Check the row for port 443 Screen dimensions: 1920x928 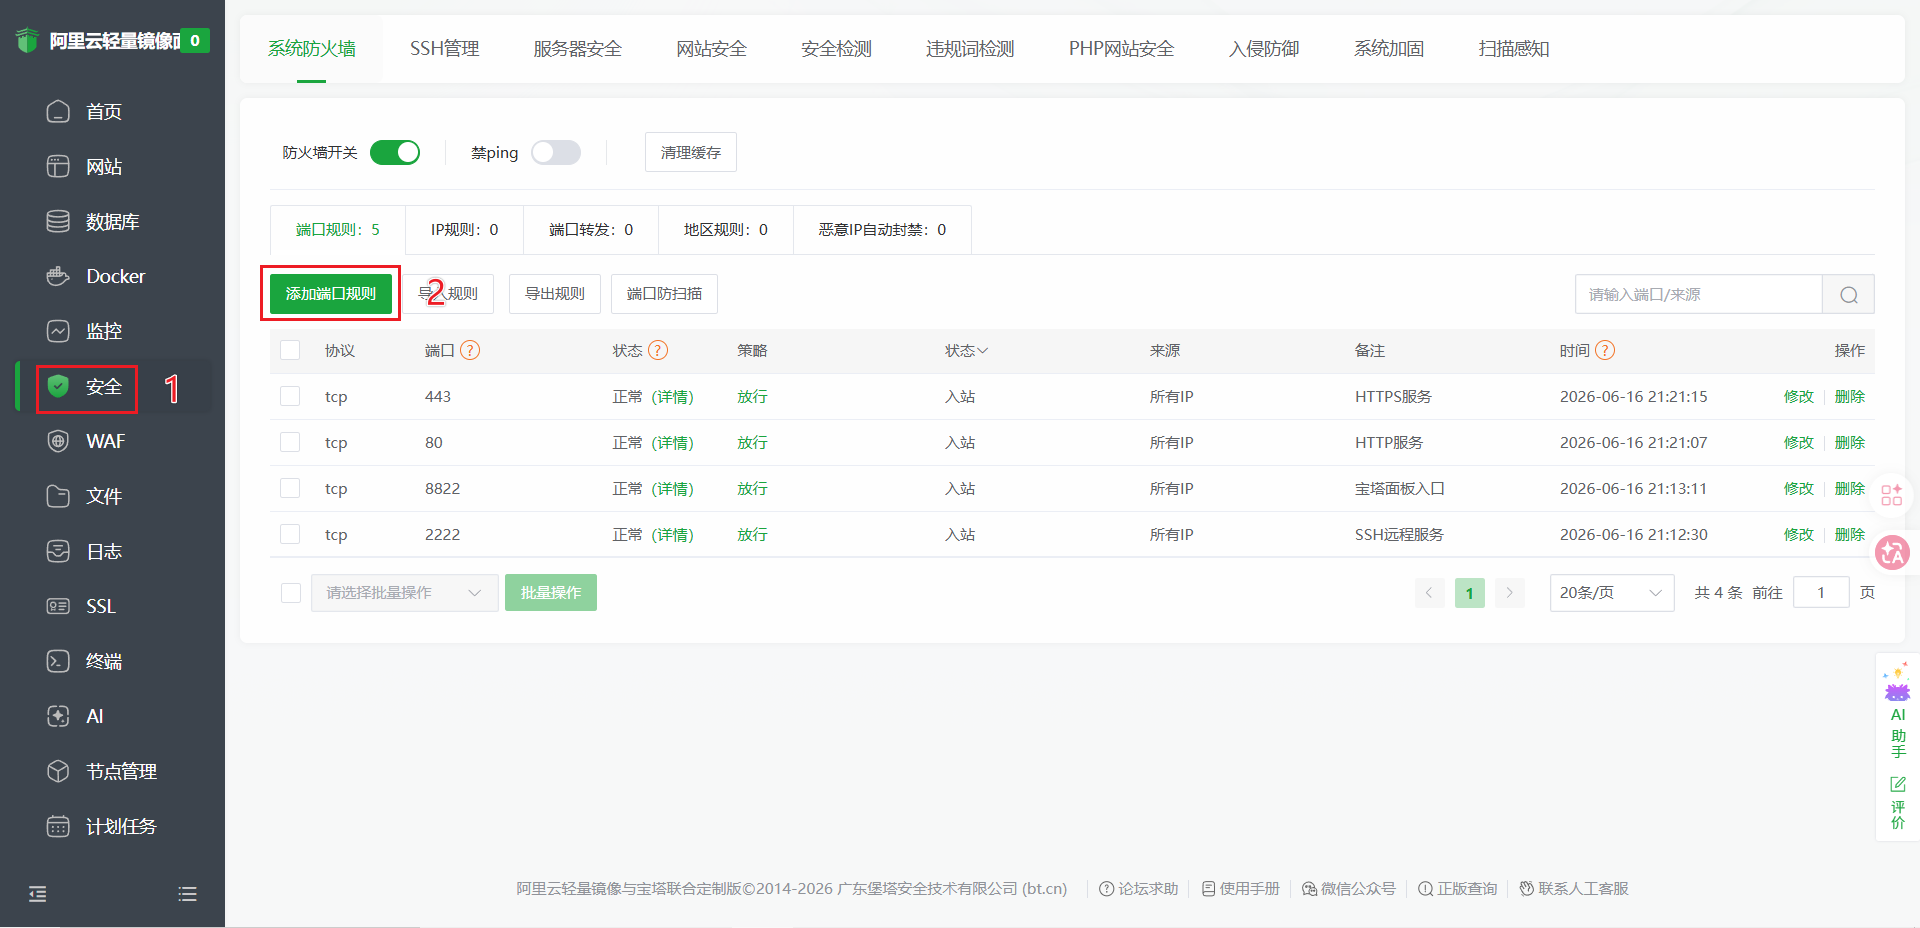point(290,396)
